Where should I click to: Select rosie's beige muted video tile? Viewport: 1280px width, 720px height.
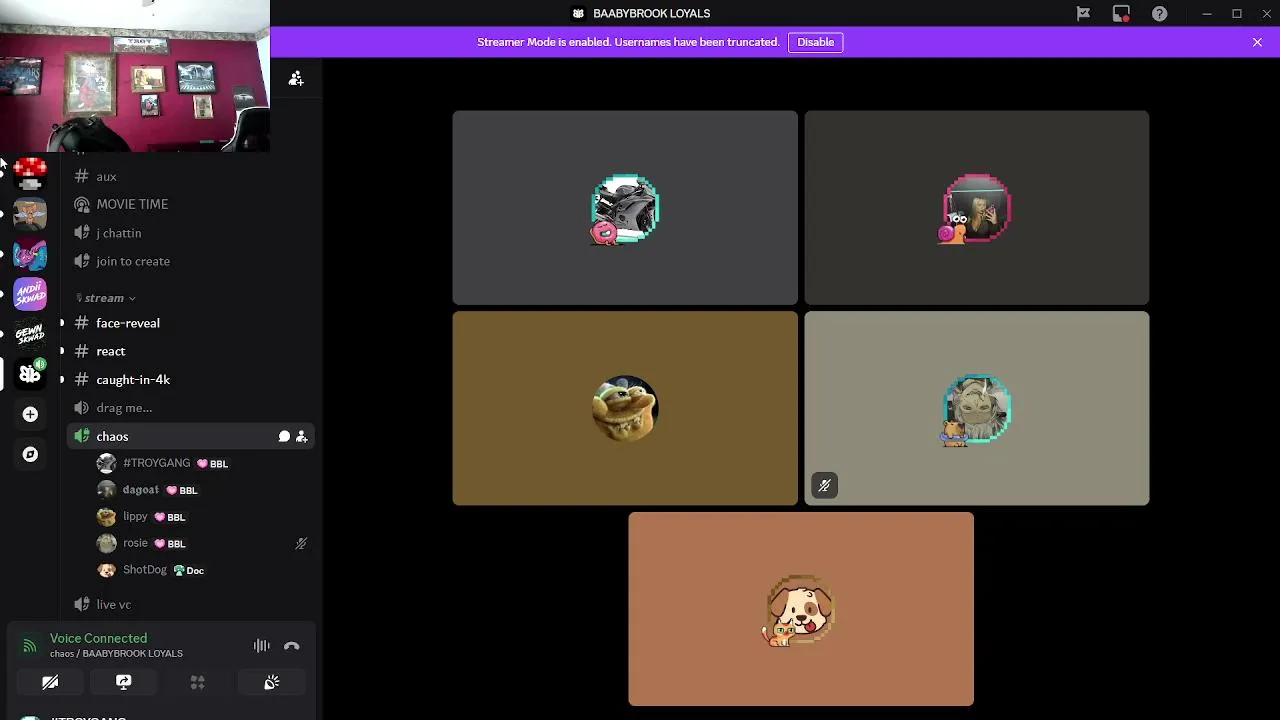[977, 408]
